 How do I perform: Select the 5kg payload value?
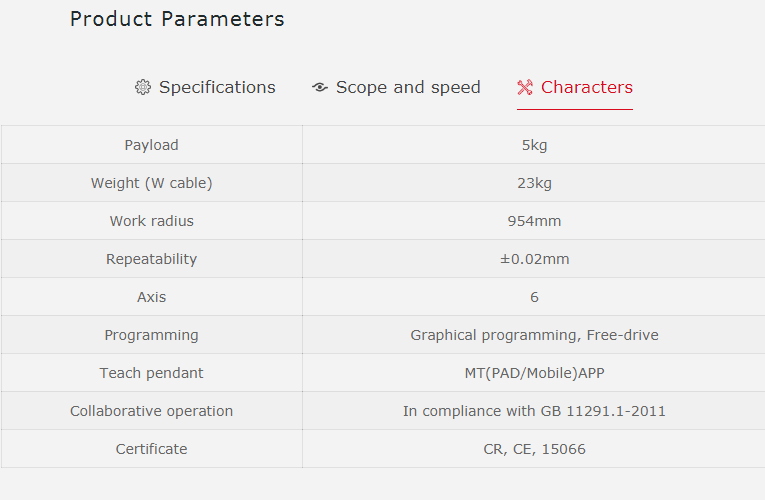[x=534, y=145]
